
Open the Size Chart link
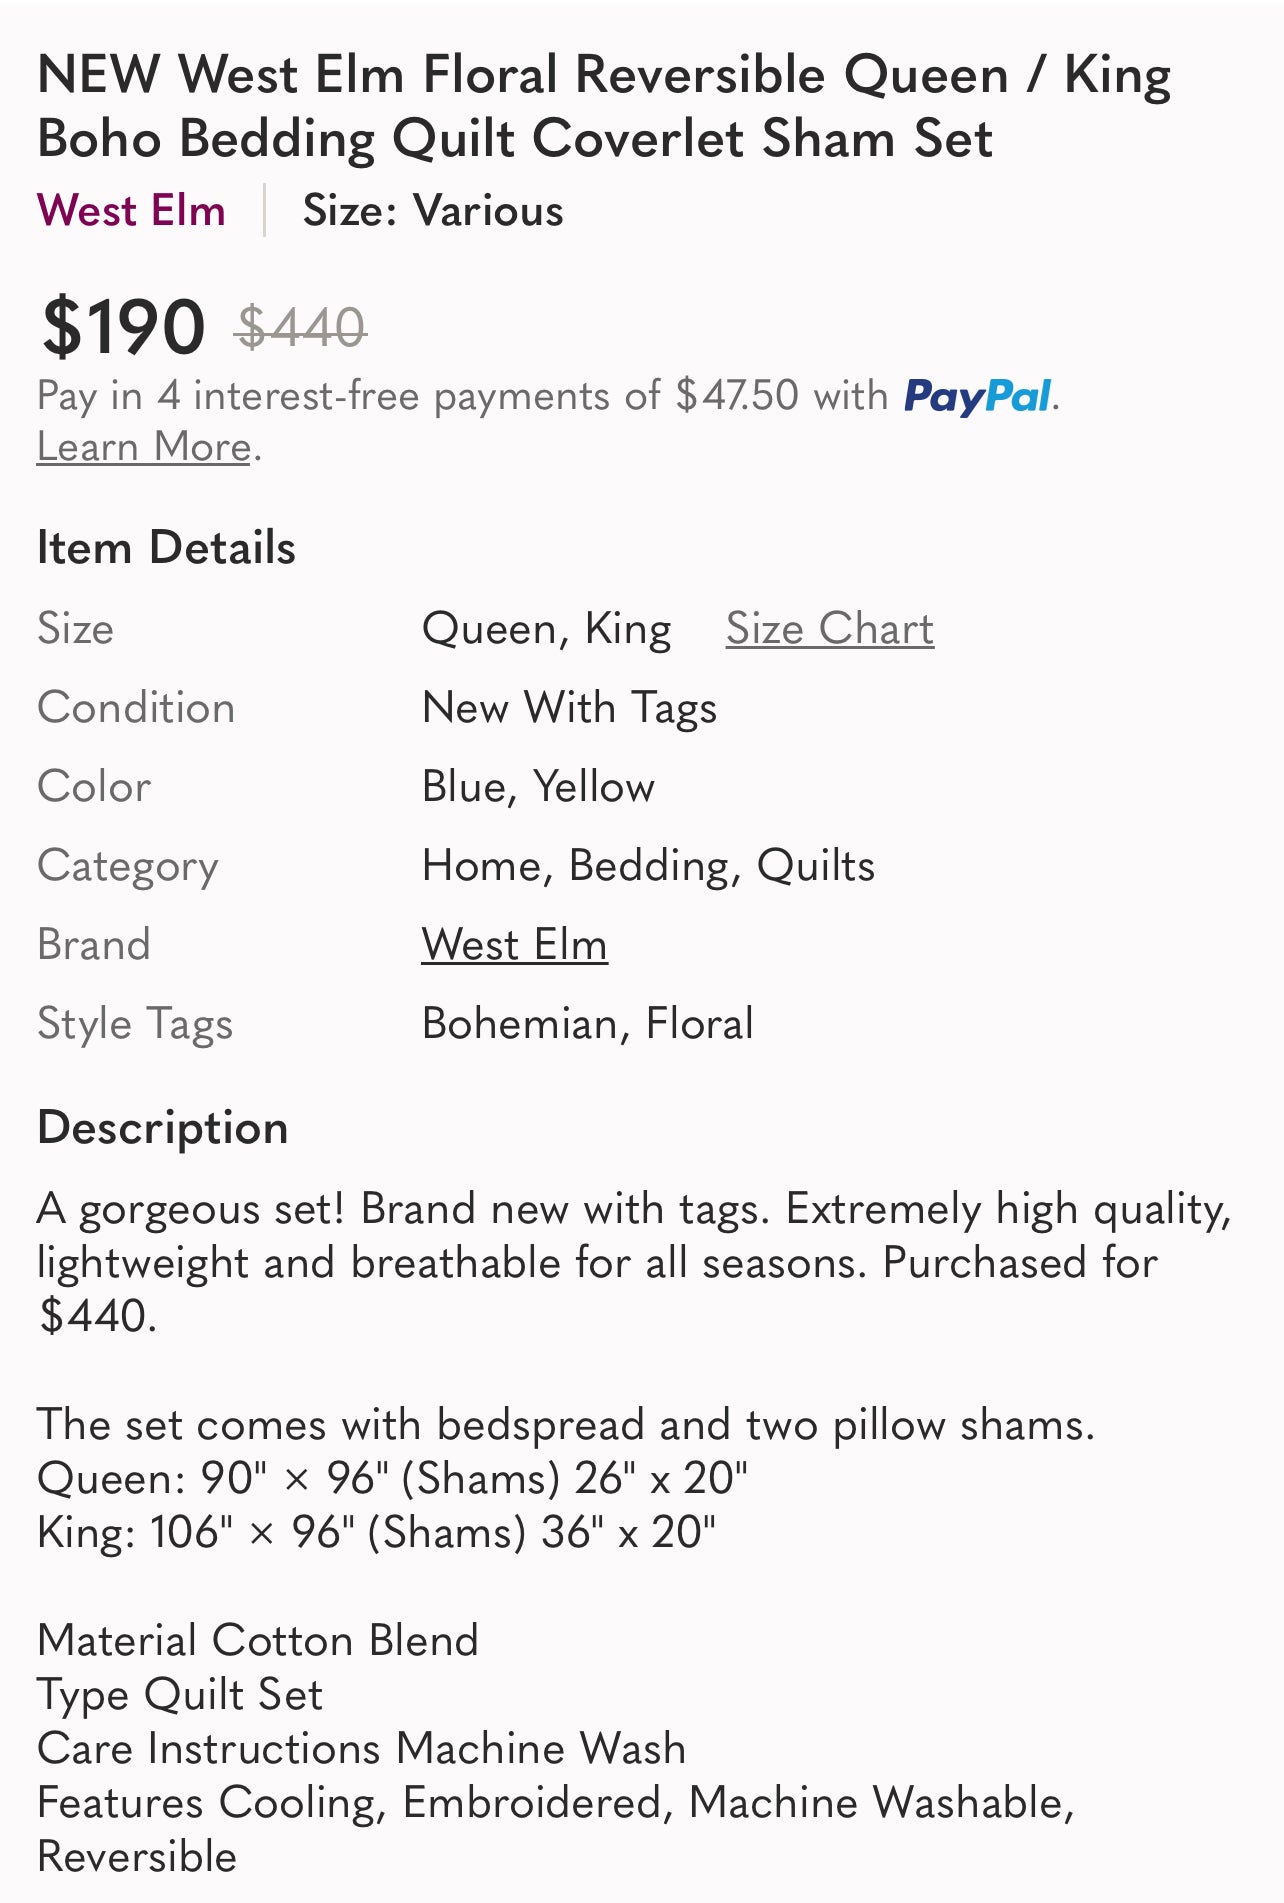click(829, 629)
